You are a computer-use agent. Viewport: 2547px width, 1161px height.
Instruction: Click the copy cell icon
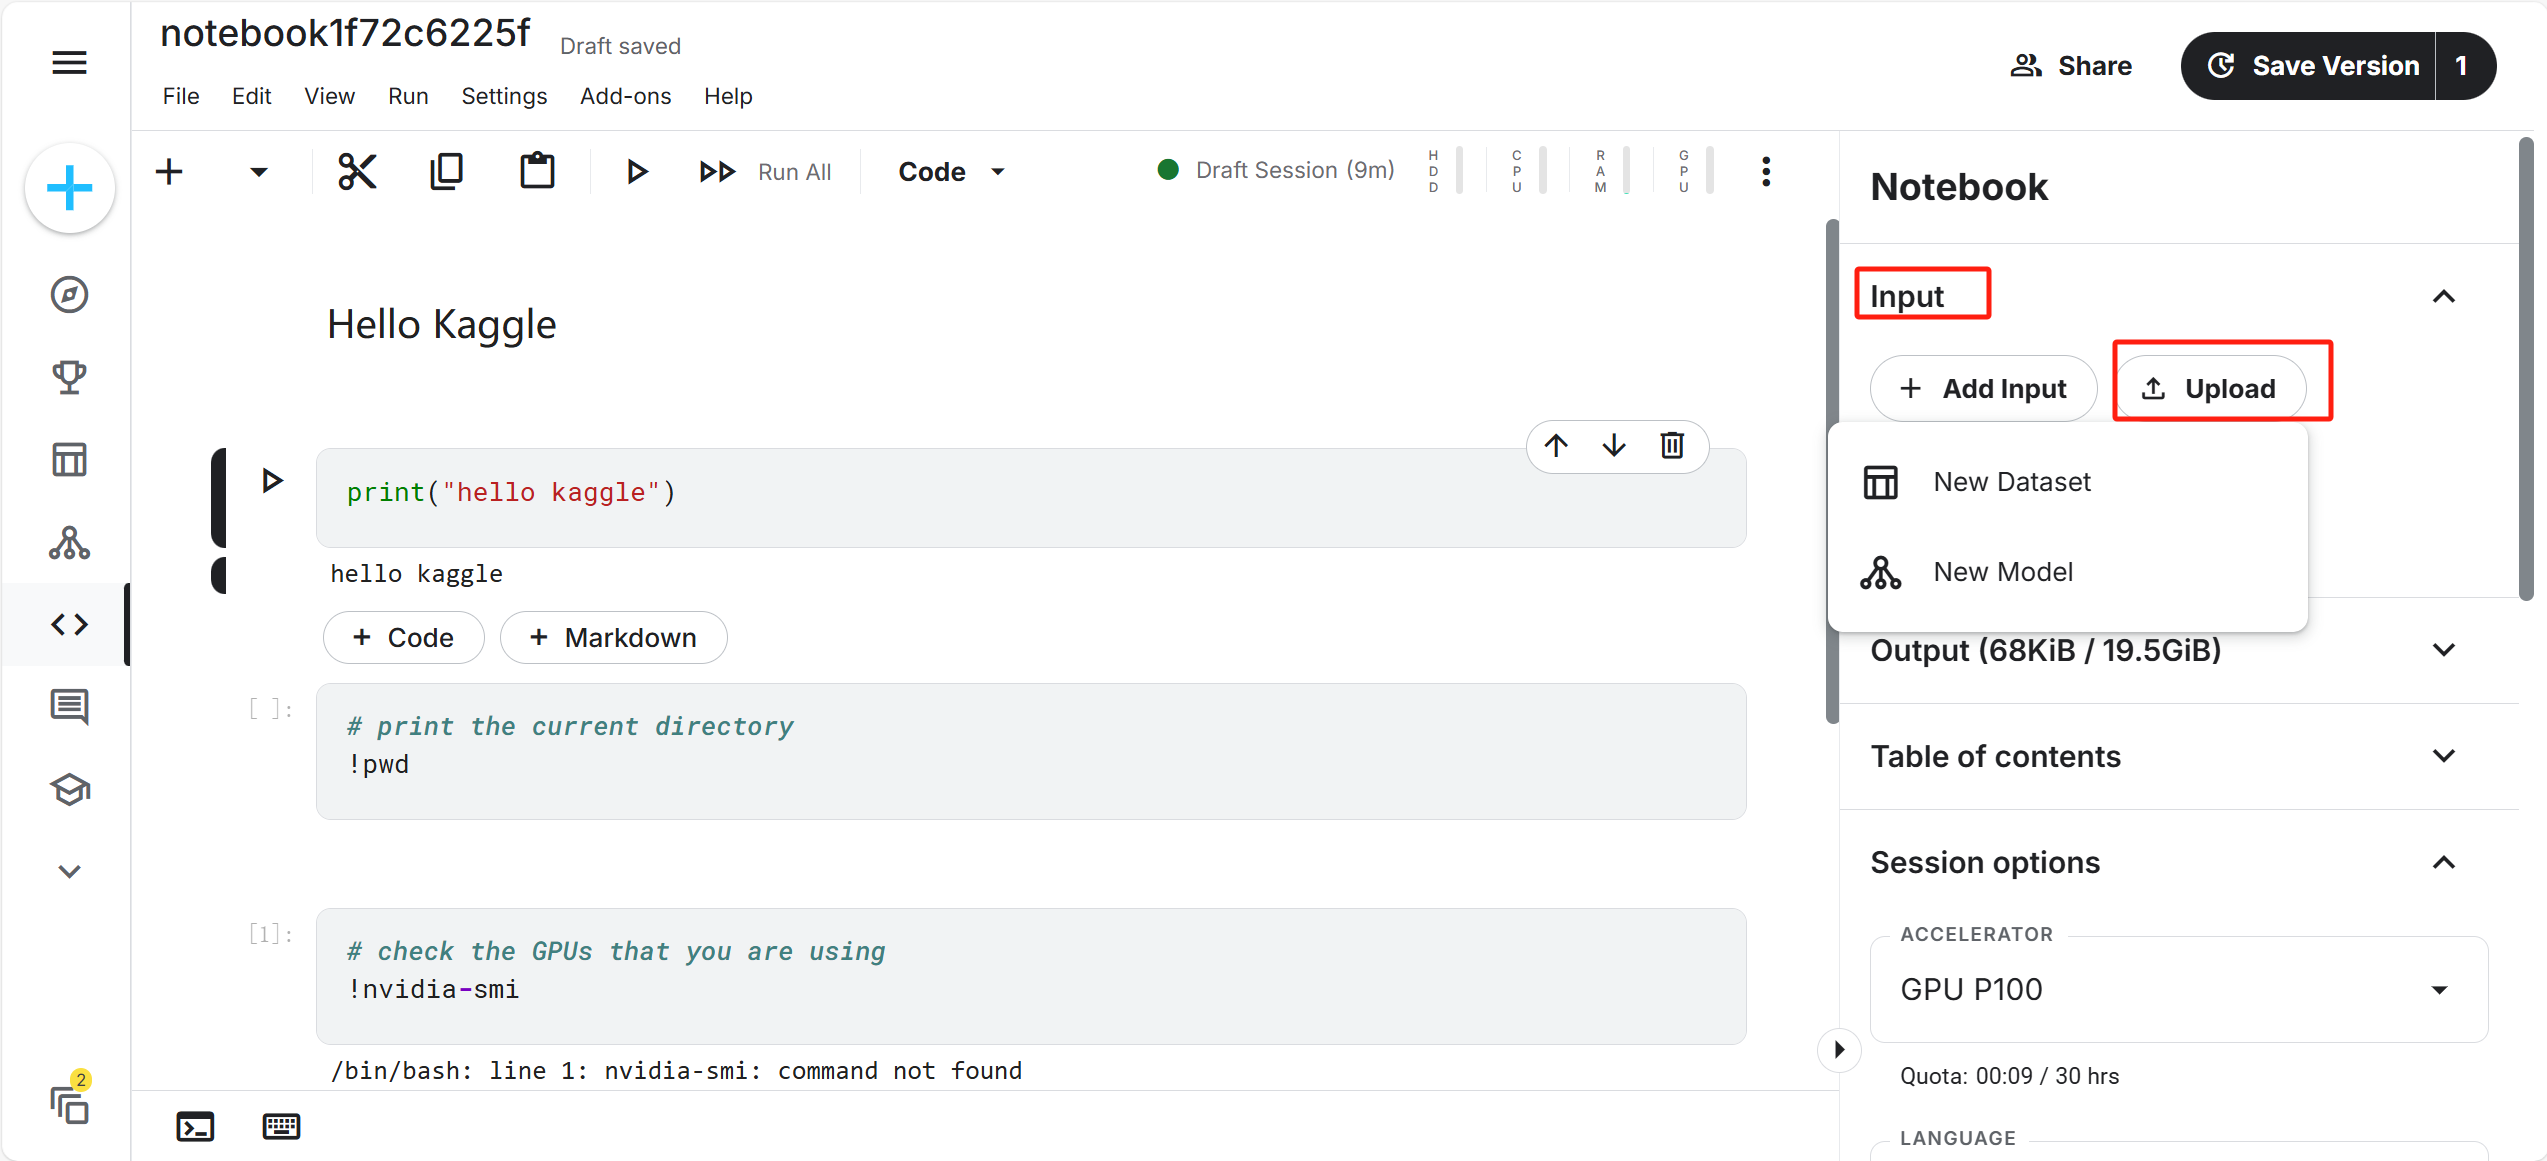pyautogui.click(x=446, y=172)
